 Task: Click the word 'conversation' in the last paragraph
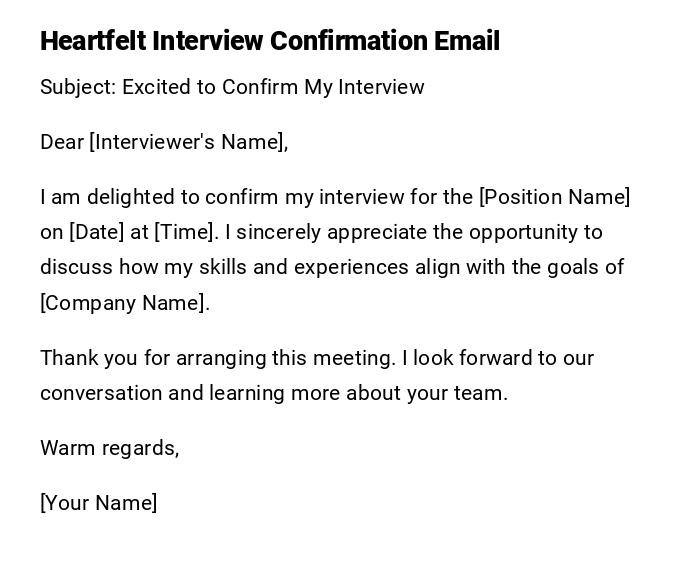click(x=101, y=393)
